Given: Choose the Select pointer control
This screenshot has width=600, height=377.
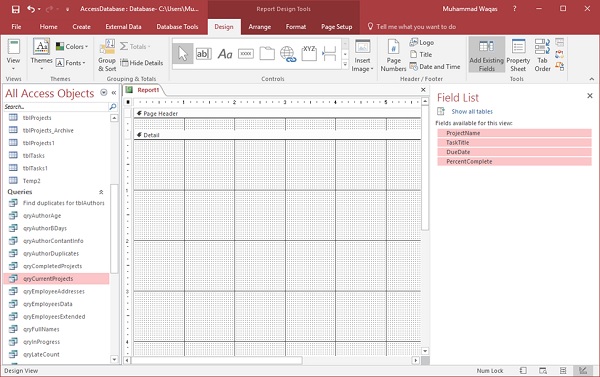Looking at the screenshot, I should (183, 54).
